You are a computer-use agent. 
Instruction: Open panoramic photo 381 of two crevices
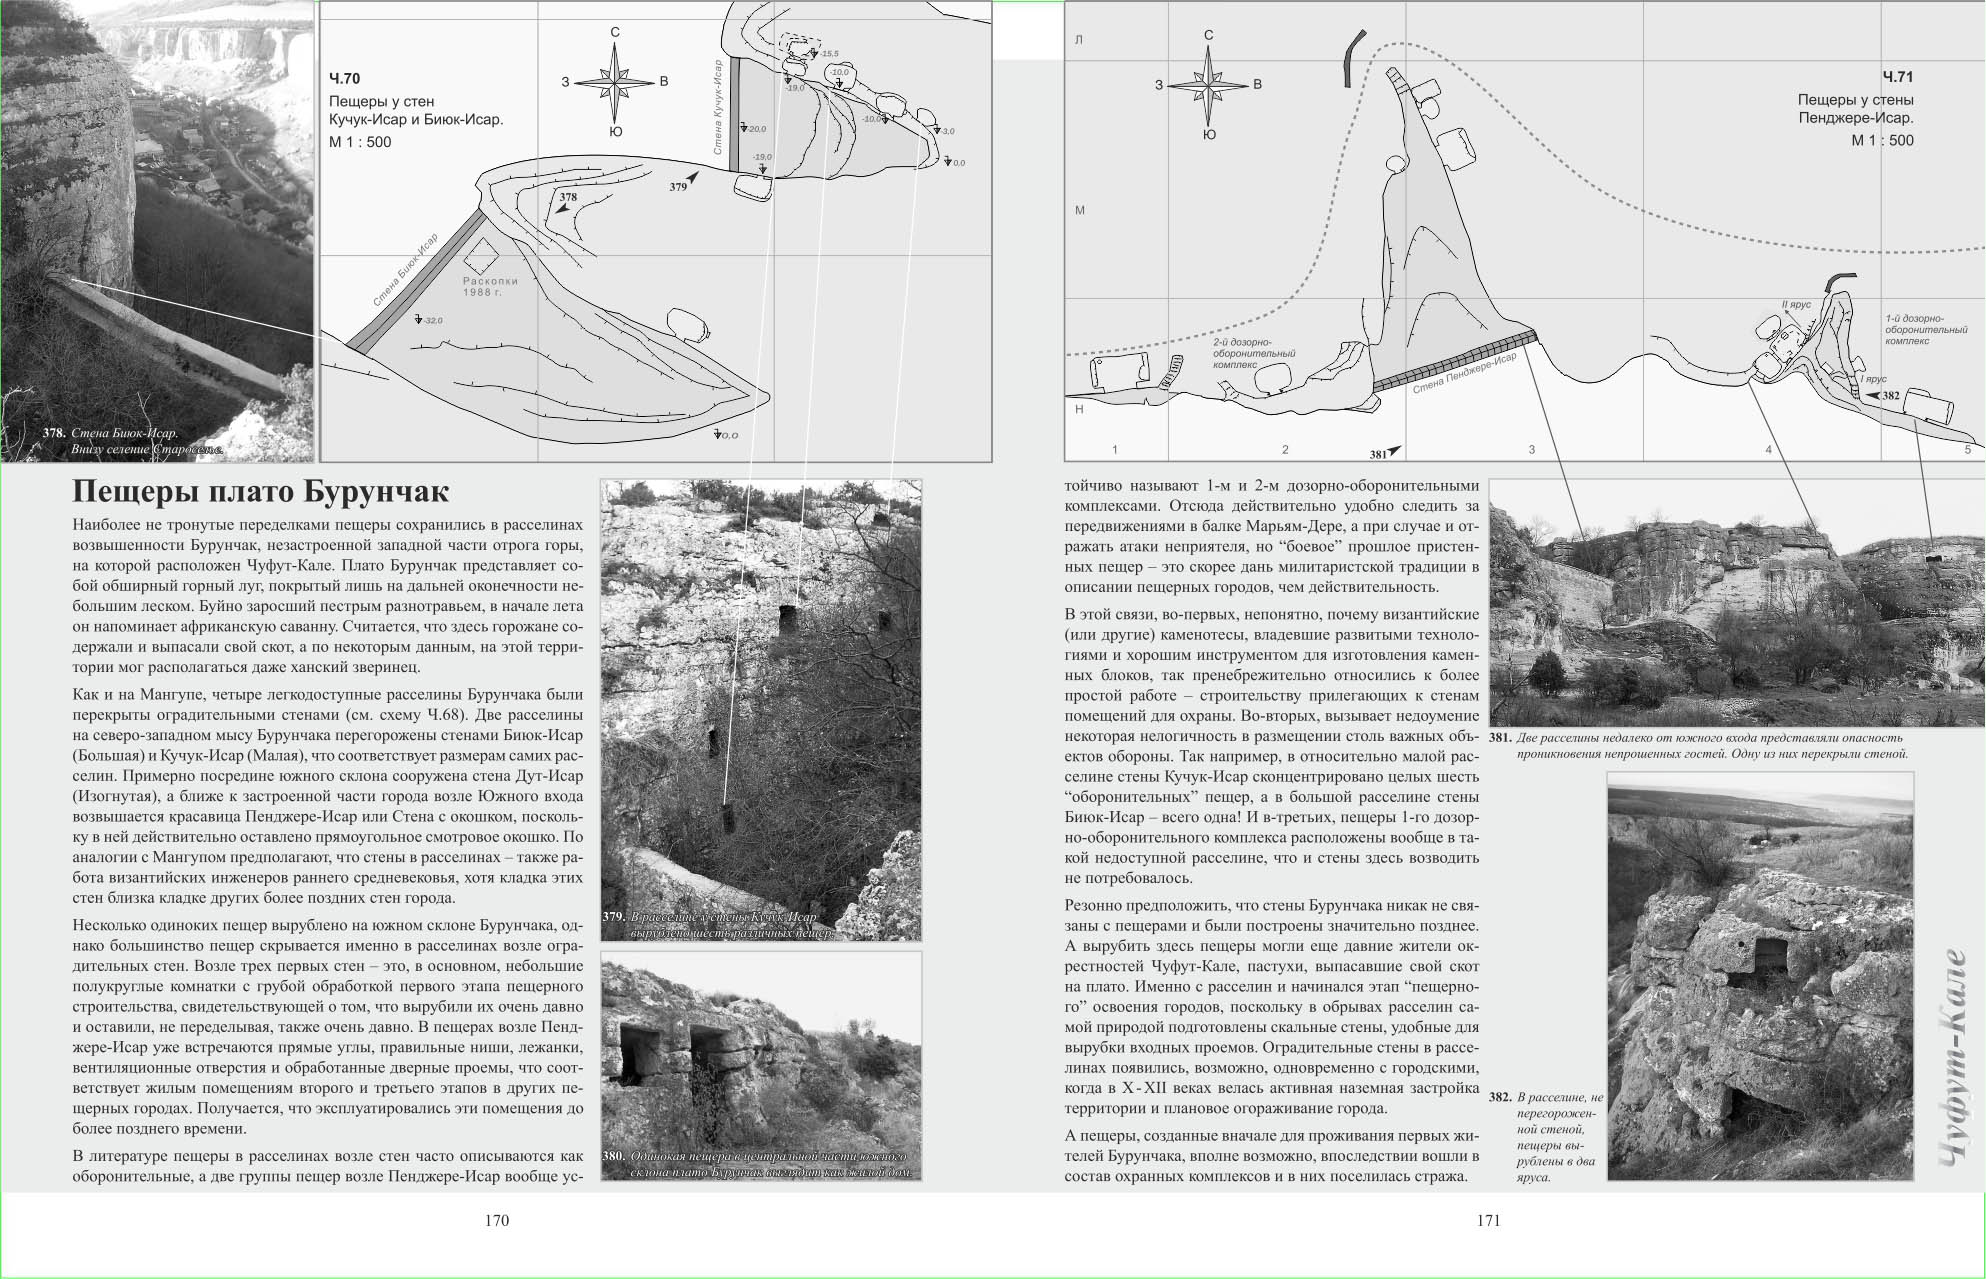coord(1736,602)
